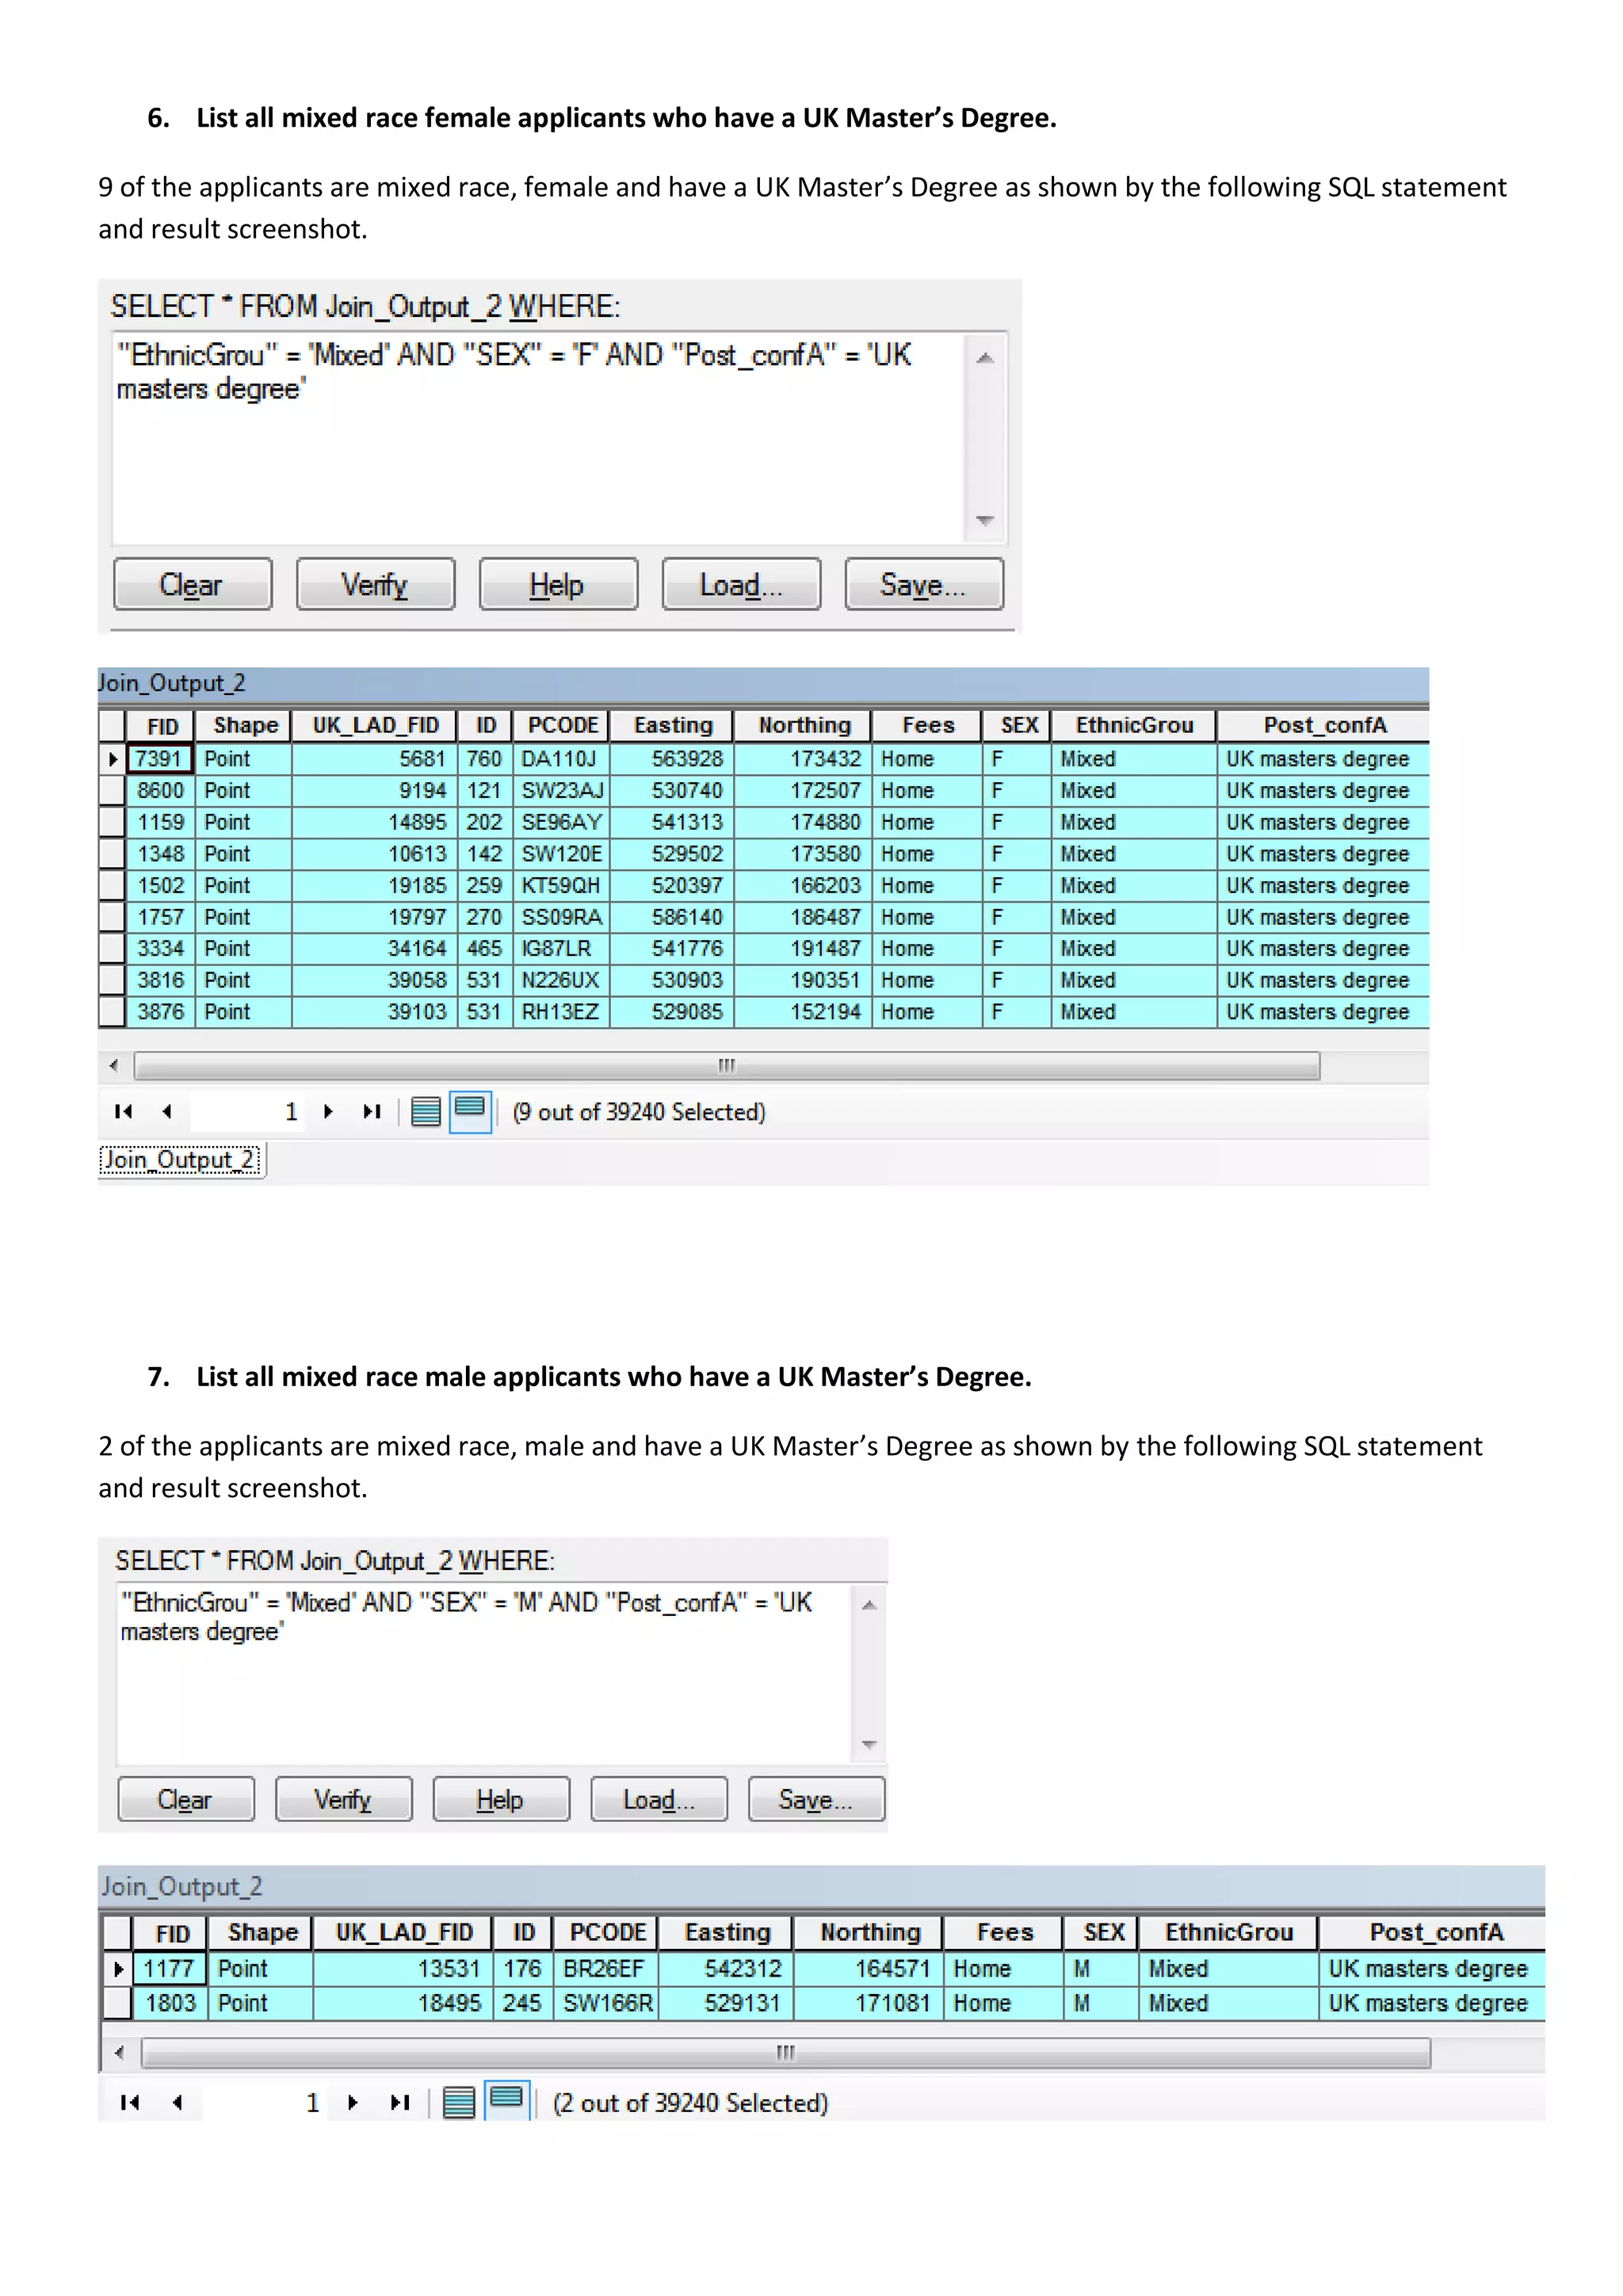Click Verify button in upper query dialog
The image size is (1623, 2296).
click(375, 584)
